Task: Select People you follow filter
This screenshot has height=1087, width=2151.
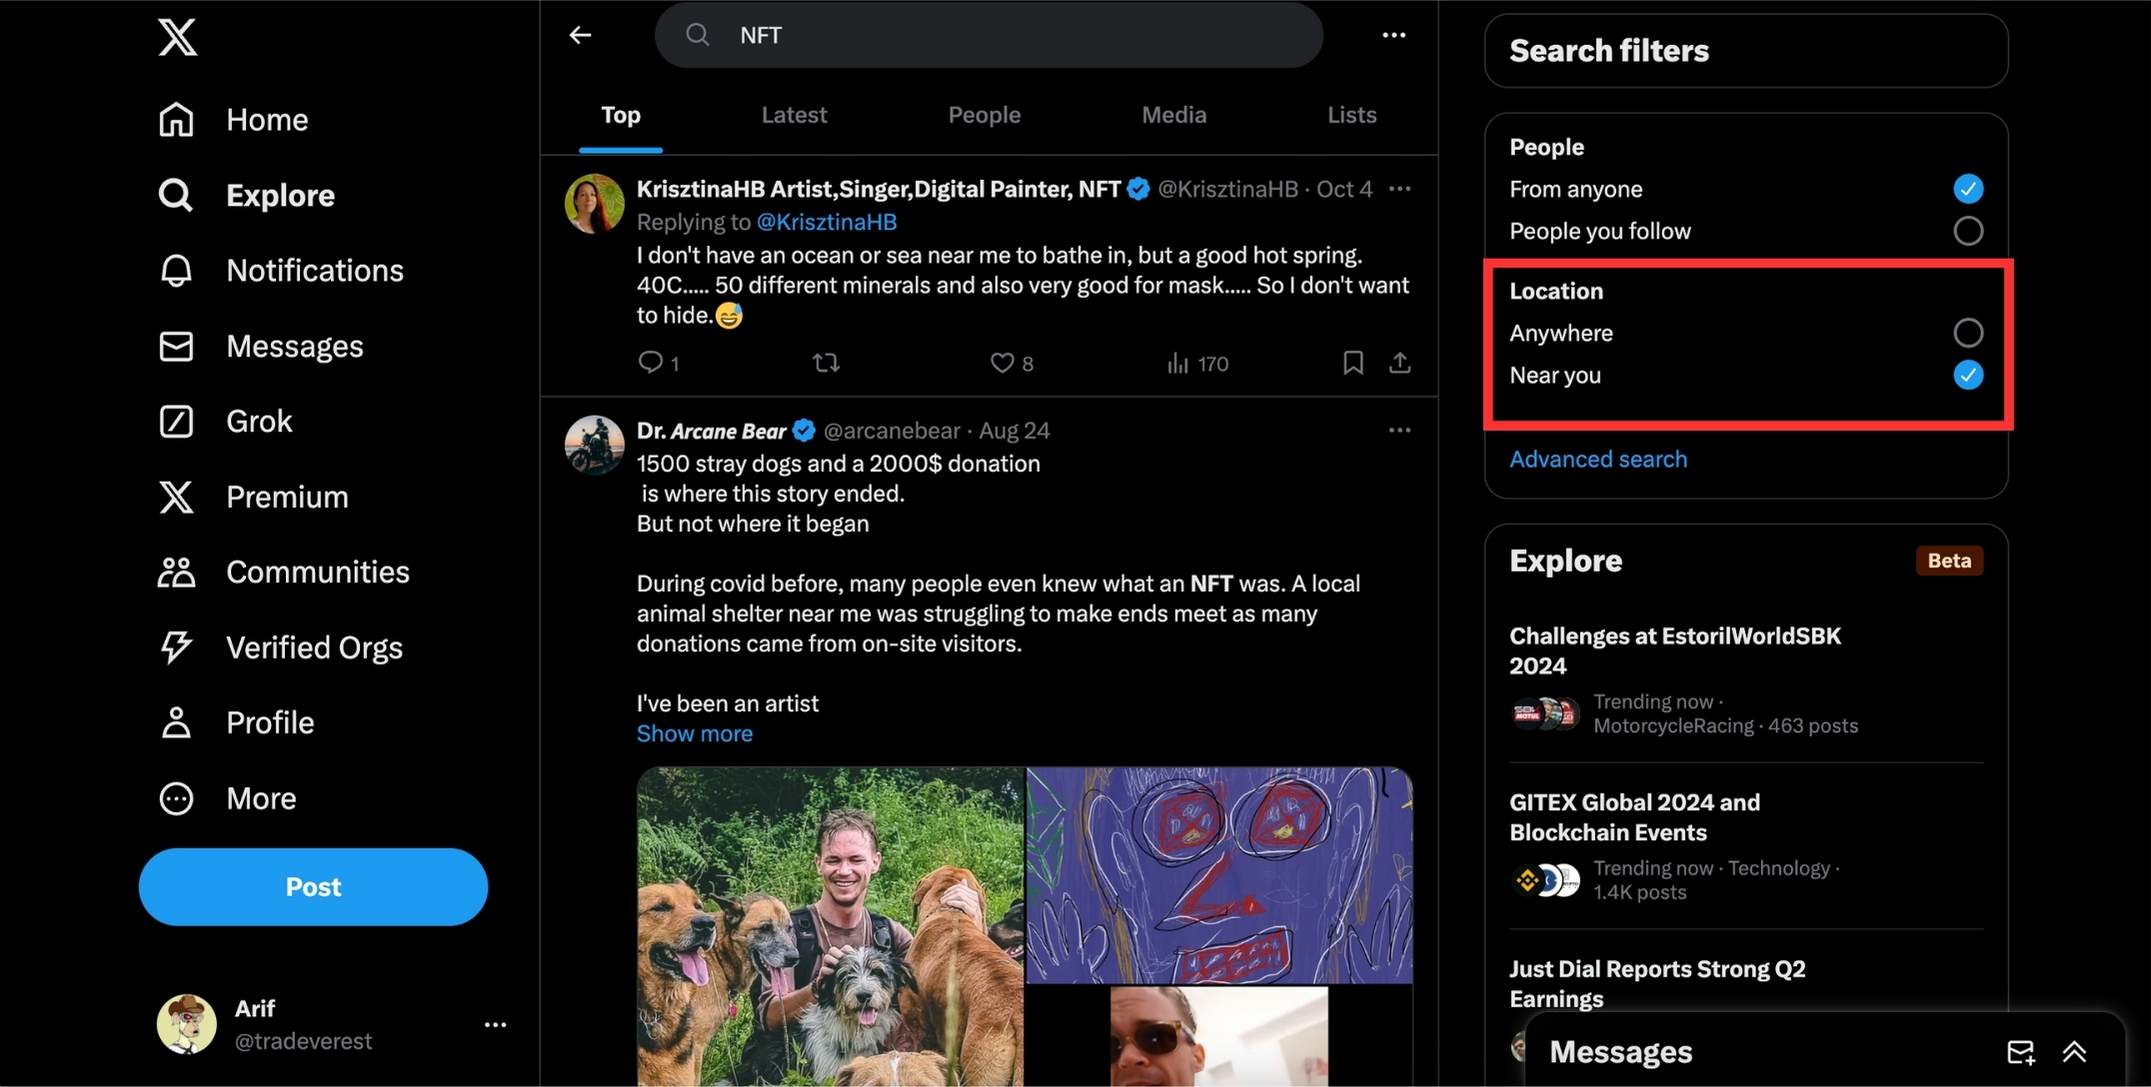Action: 1967,230
